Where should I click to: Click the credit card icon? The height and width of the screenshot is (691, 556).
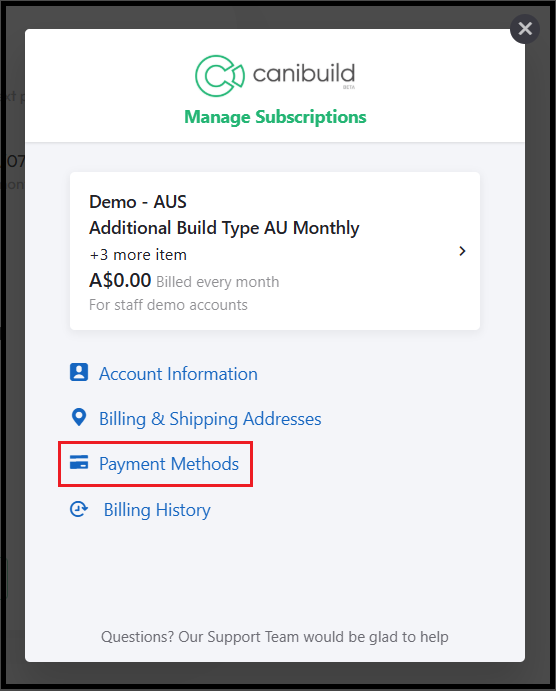(79, 462)
